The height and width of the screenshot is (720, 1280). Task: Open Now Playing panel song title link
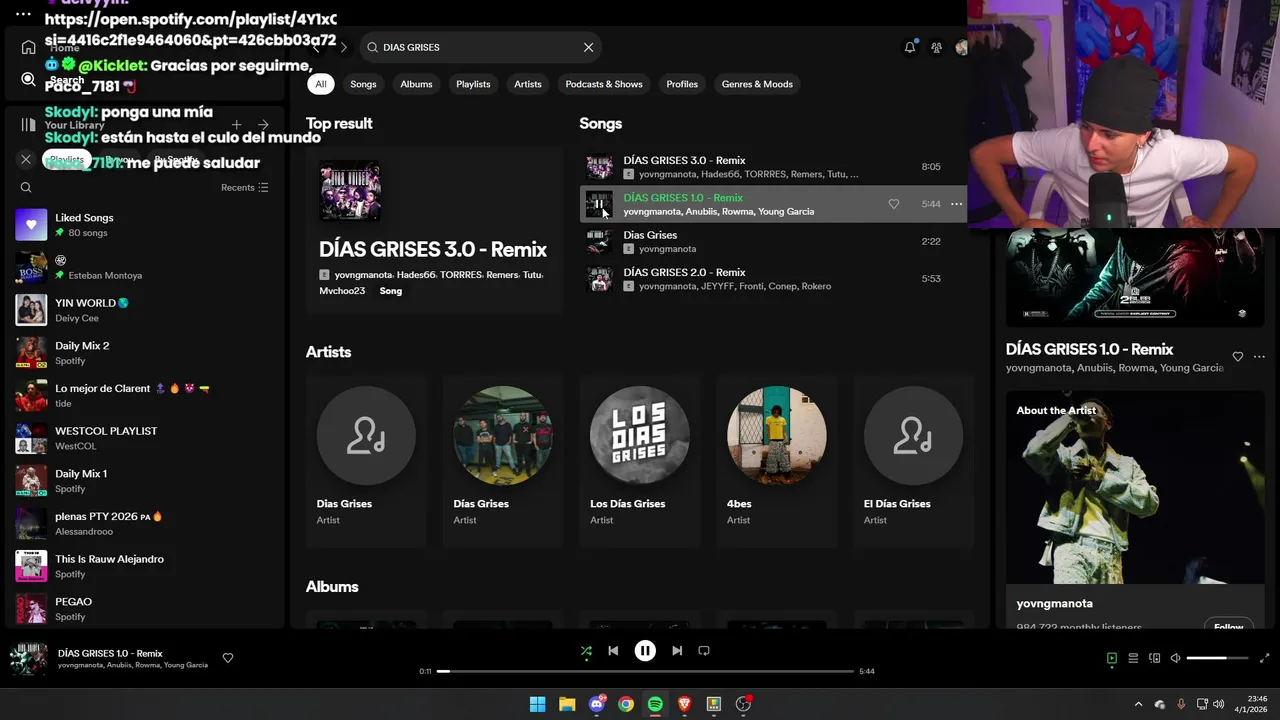click(1089, 349)
